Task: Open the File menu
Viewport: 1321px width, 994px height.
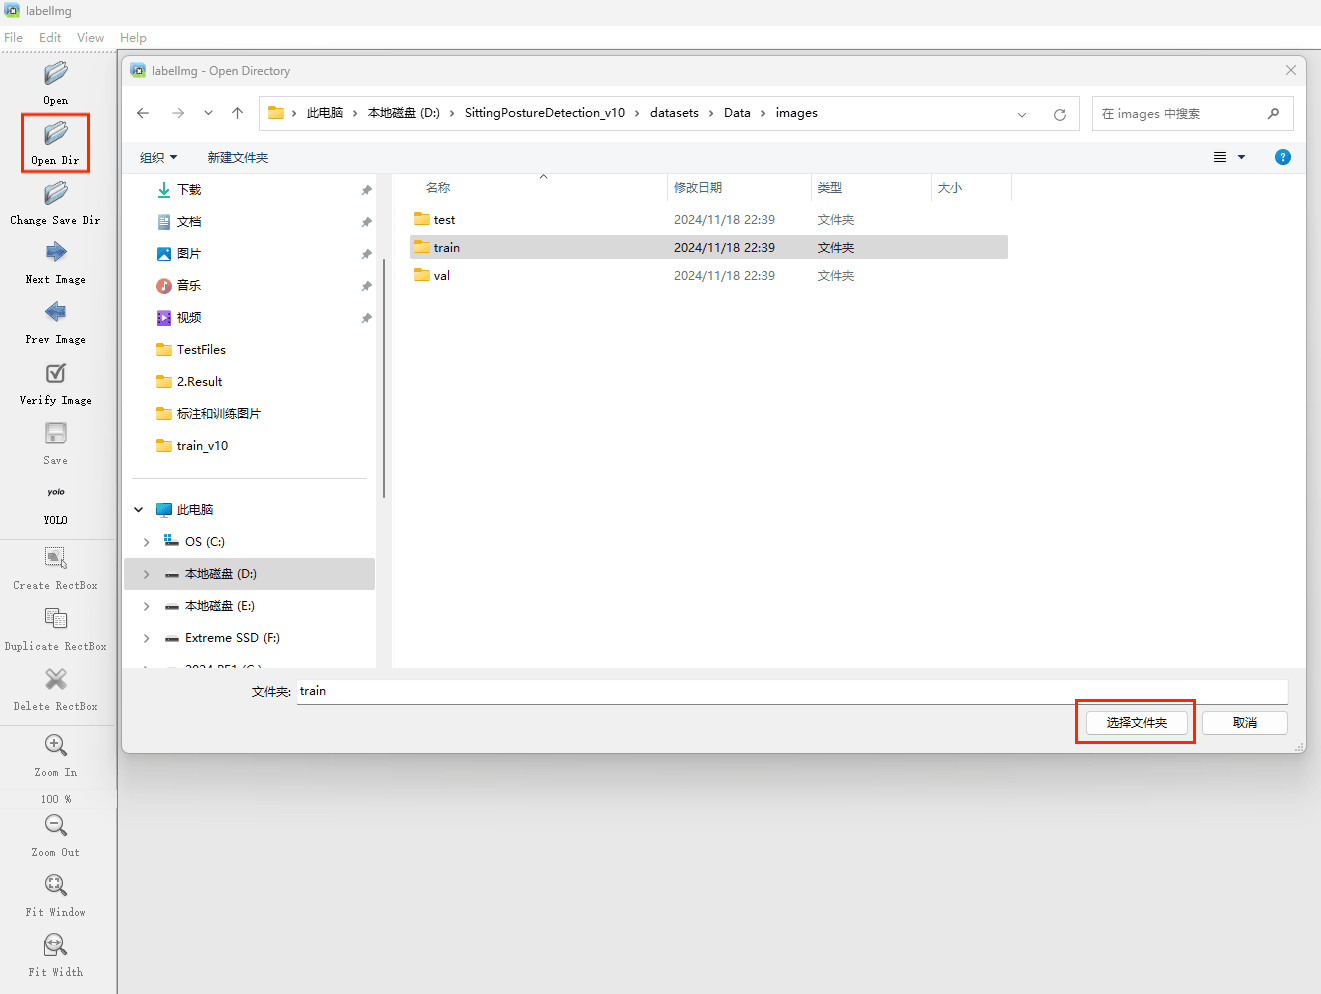Action: [14, 38]
